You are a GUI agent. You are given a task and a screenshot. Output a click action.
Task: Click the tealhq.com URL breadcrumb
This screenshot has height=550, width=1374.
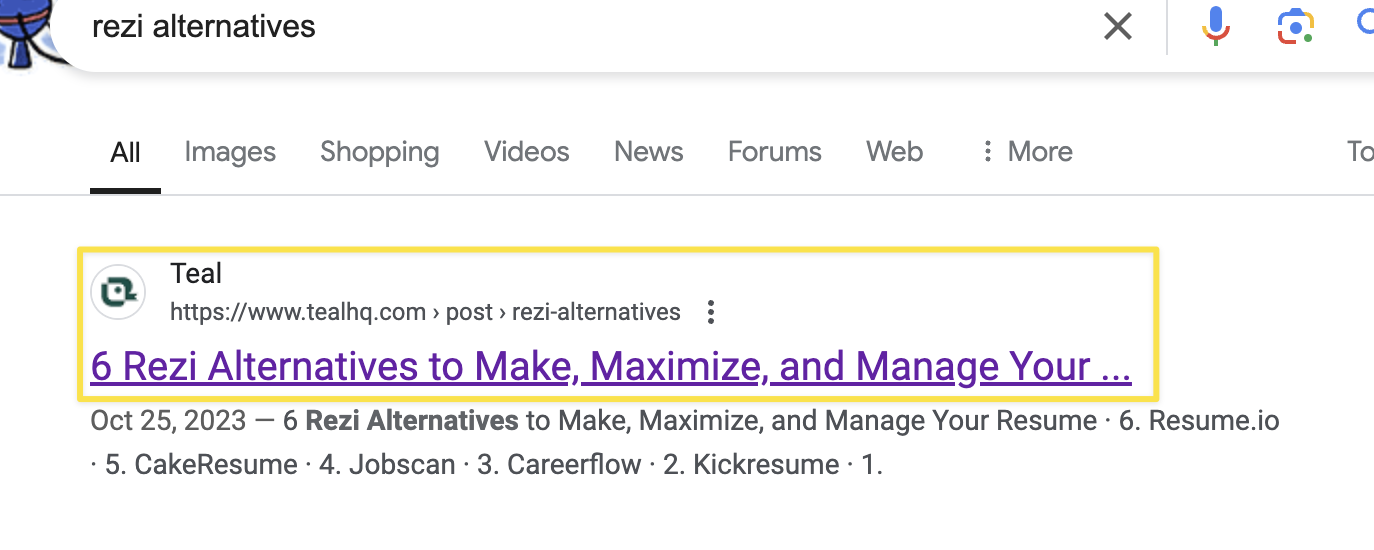coord(425,312)
